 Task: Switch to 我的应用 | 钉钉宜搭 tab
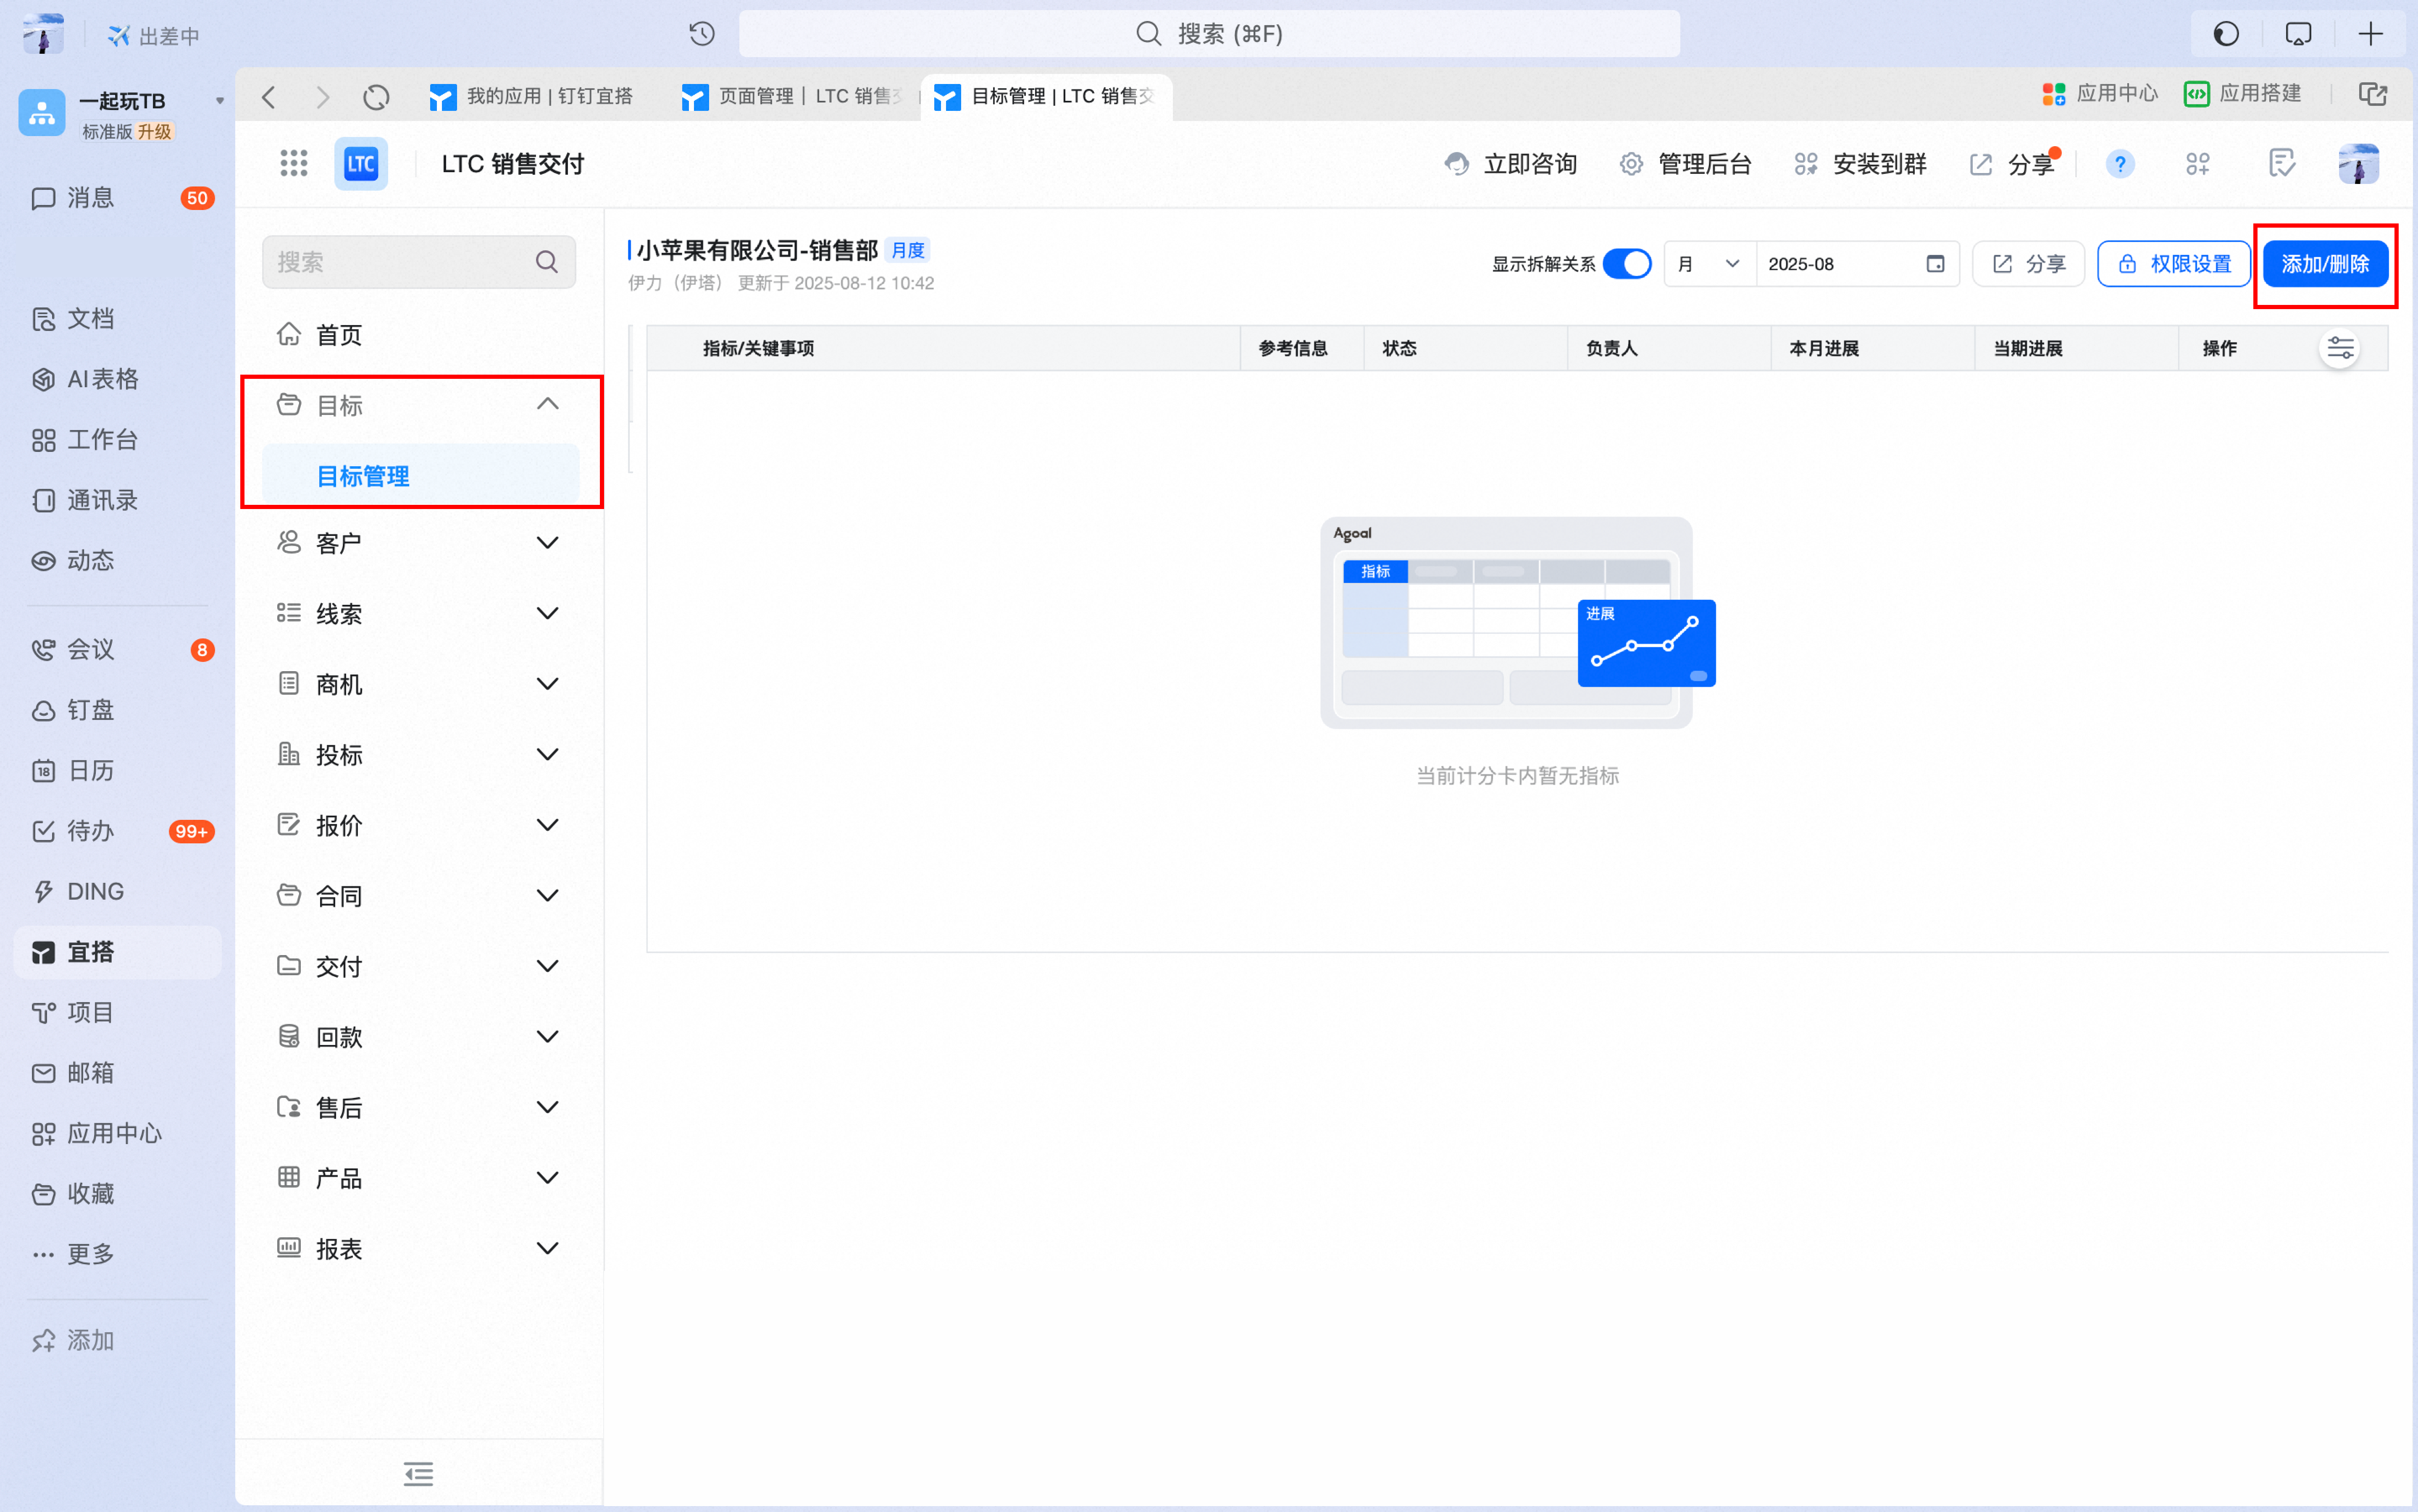pyautogui.click(x=534, y=96)
